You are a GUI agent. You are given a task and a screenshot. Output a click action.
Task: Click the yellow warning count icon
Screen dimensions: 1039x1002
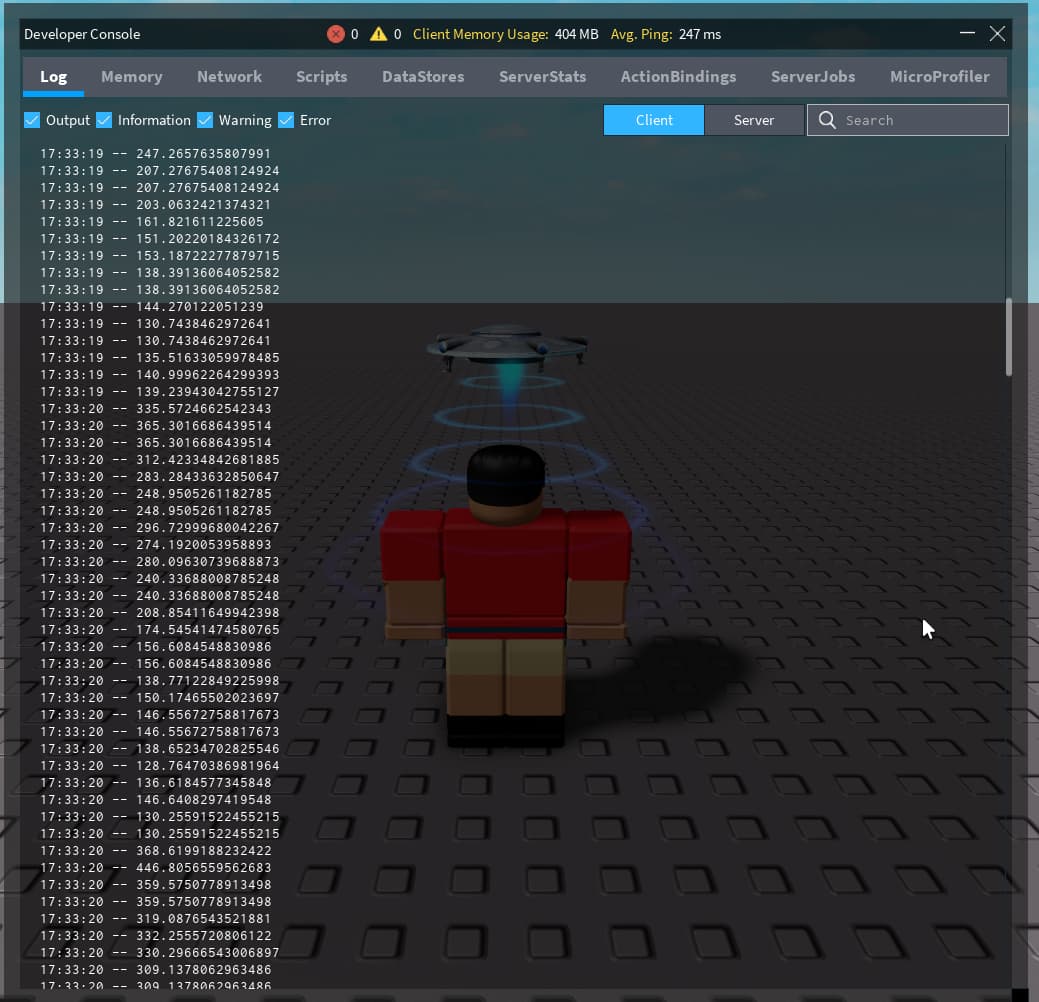point(378,34)
